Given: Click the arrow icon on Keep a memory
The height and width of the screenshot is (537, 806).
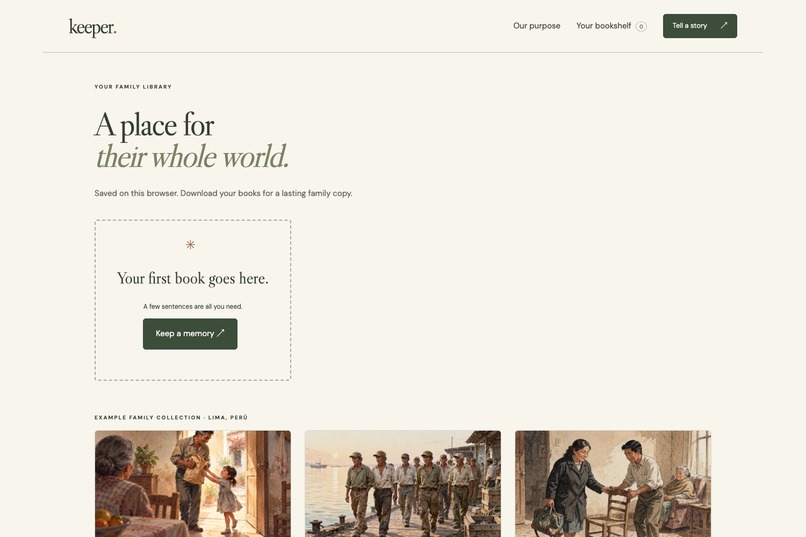Looking at the screenshot, I should pos(221,333).
